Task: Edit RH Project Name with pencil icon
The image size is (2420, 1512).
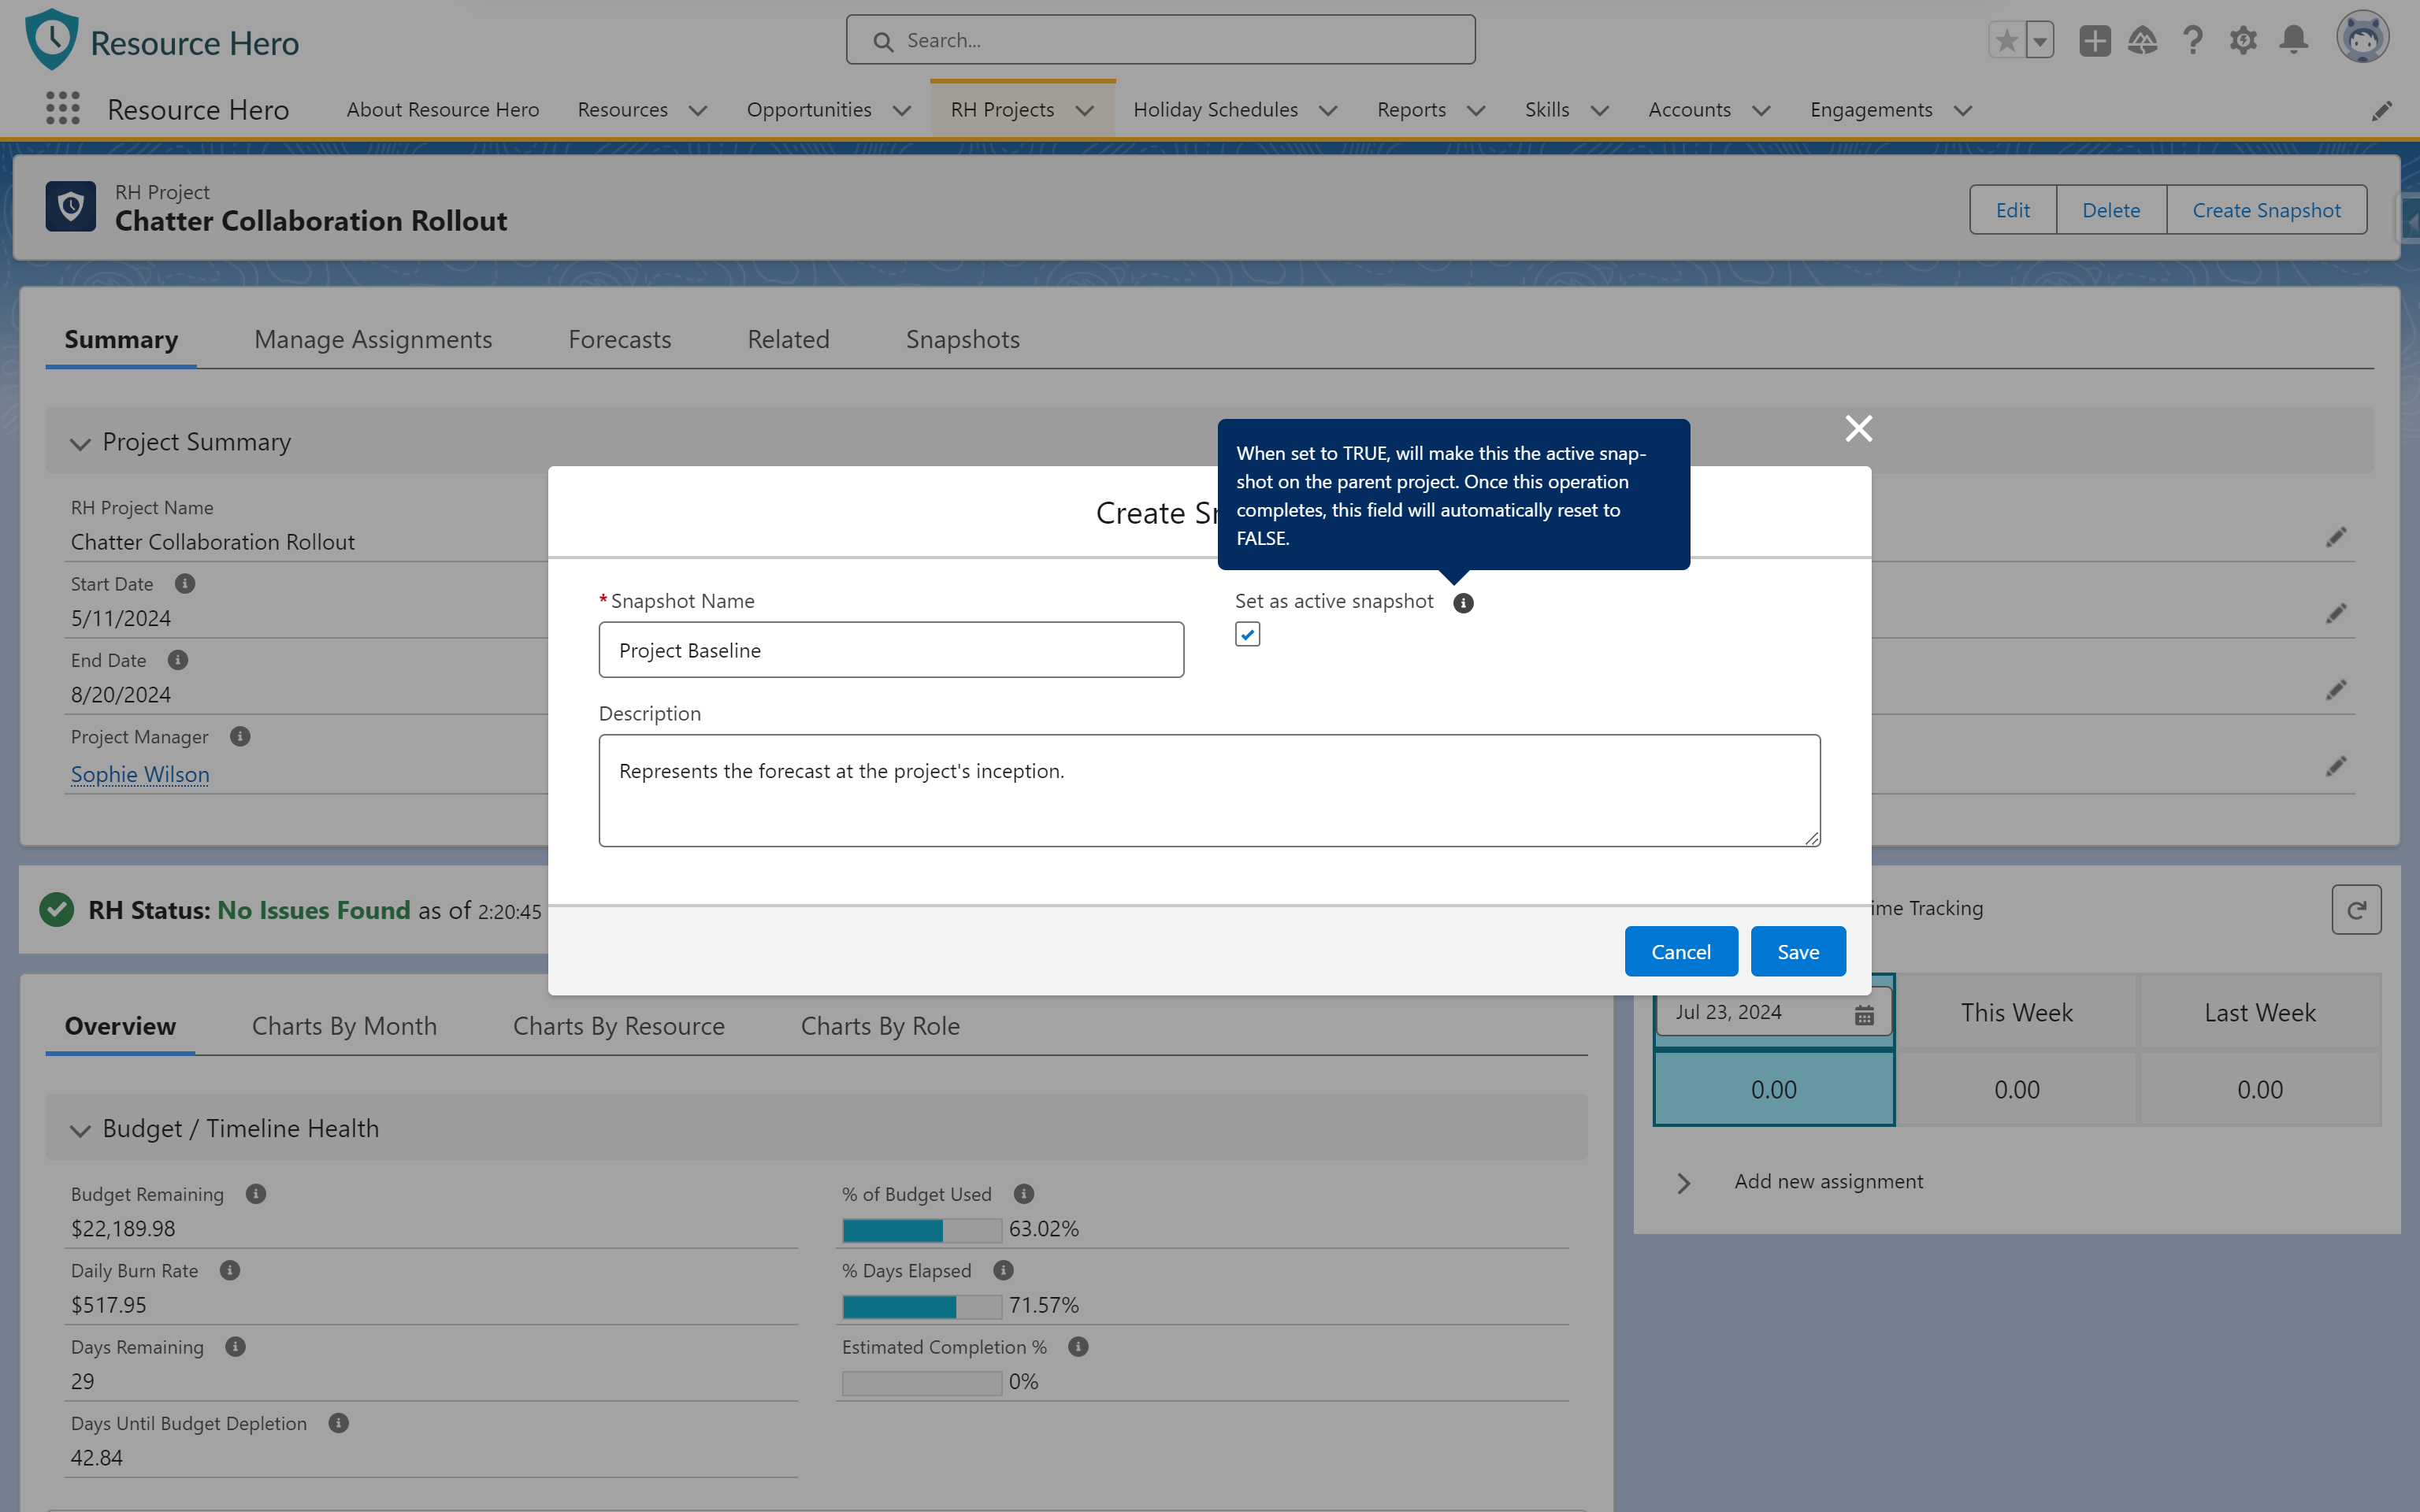Action: pyautogui.click(x=2336, y=537)
